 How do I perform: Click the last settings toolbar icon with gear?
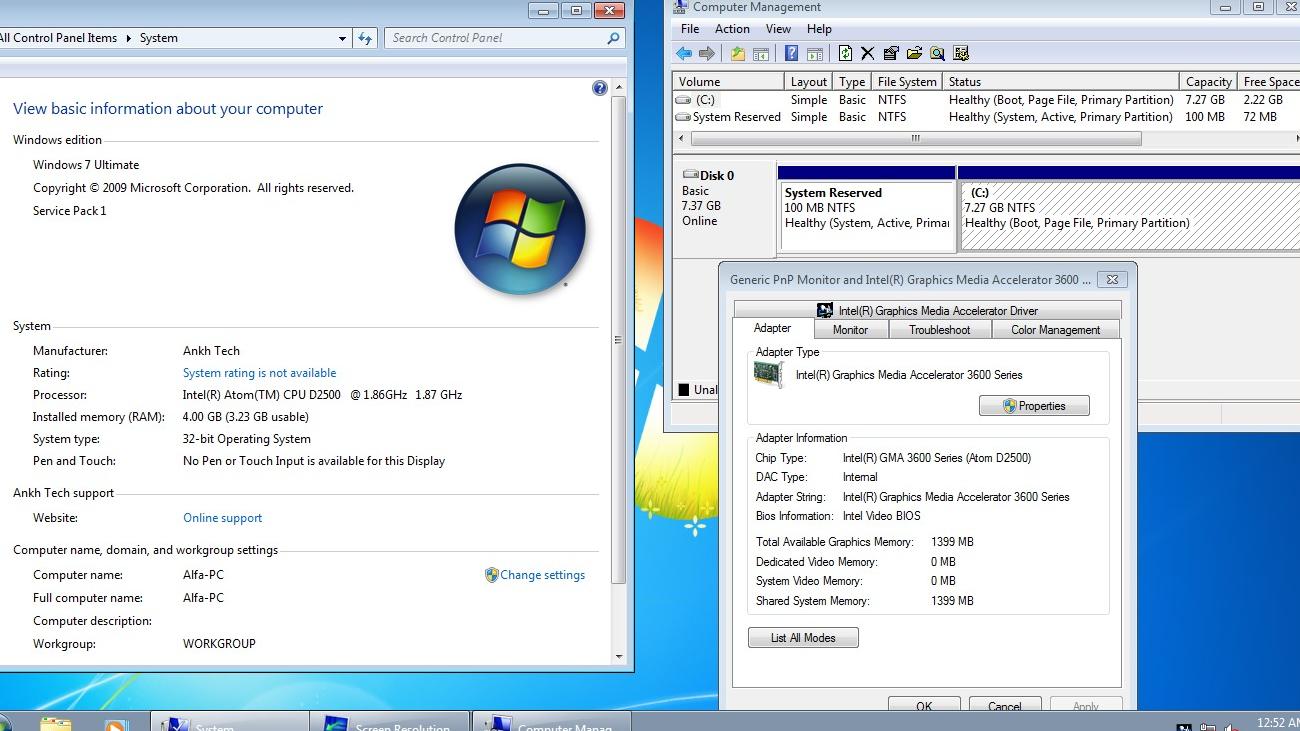coord(961,54)
